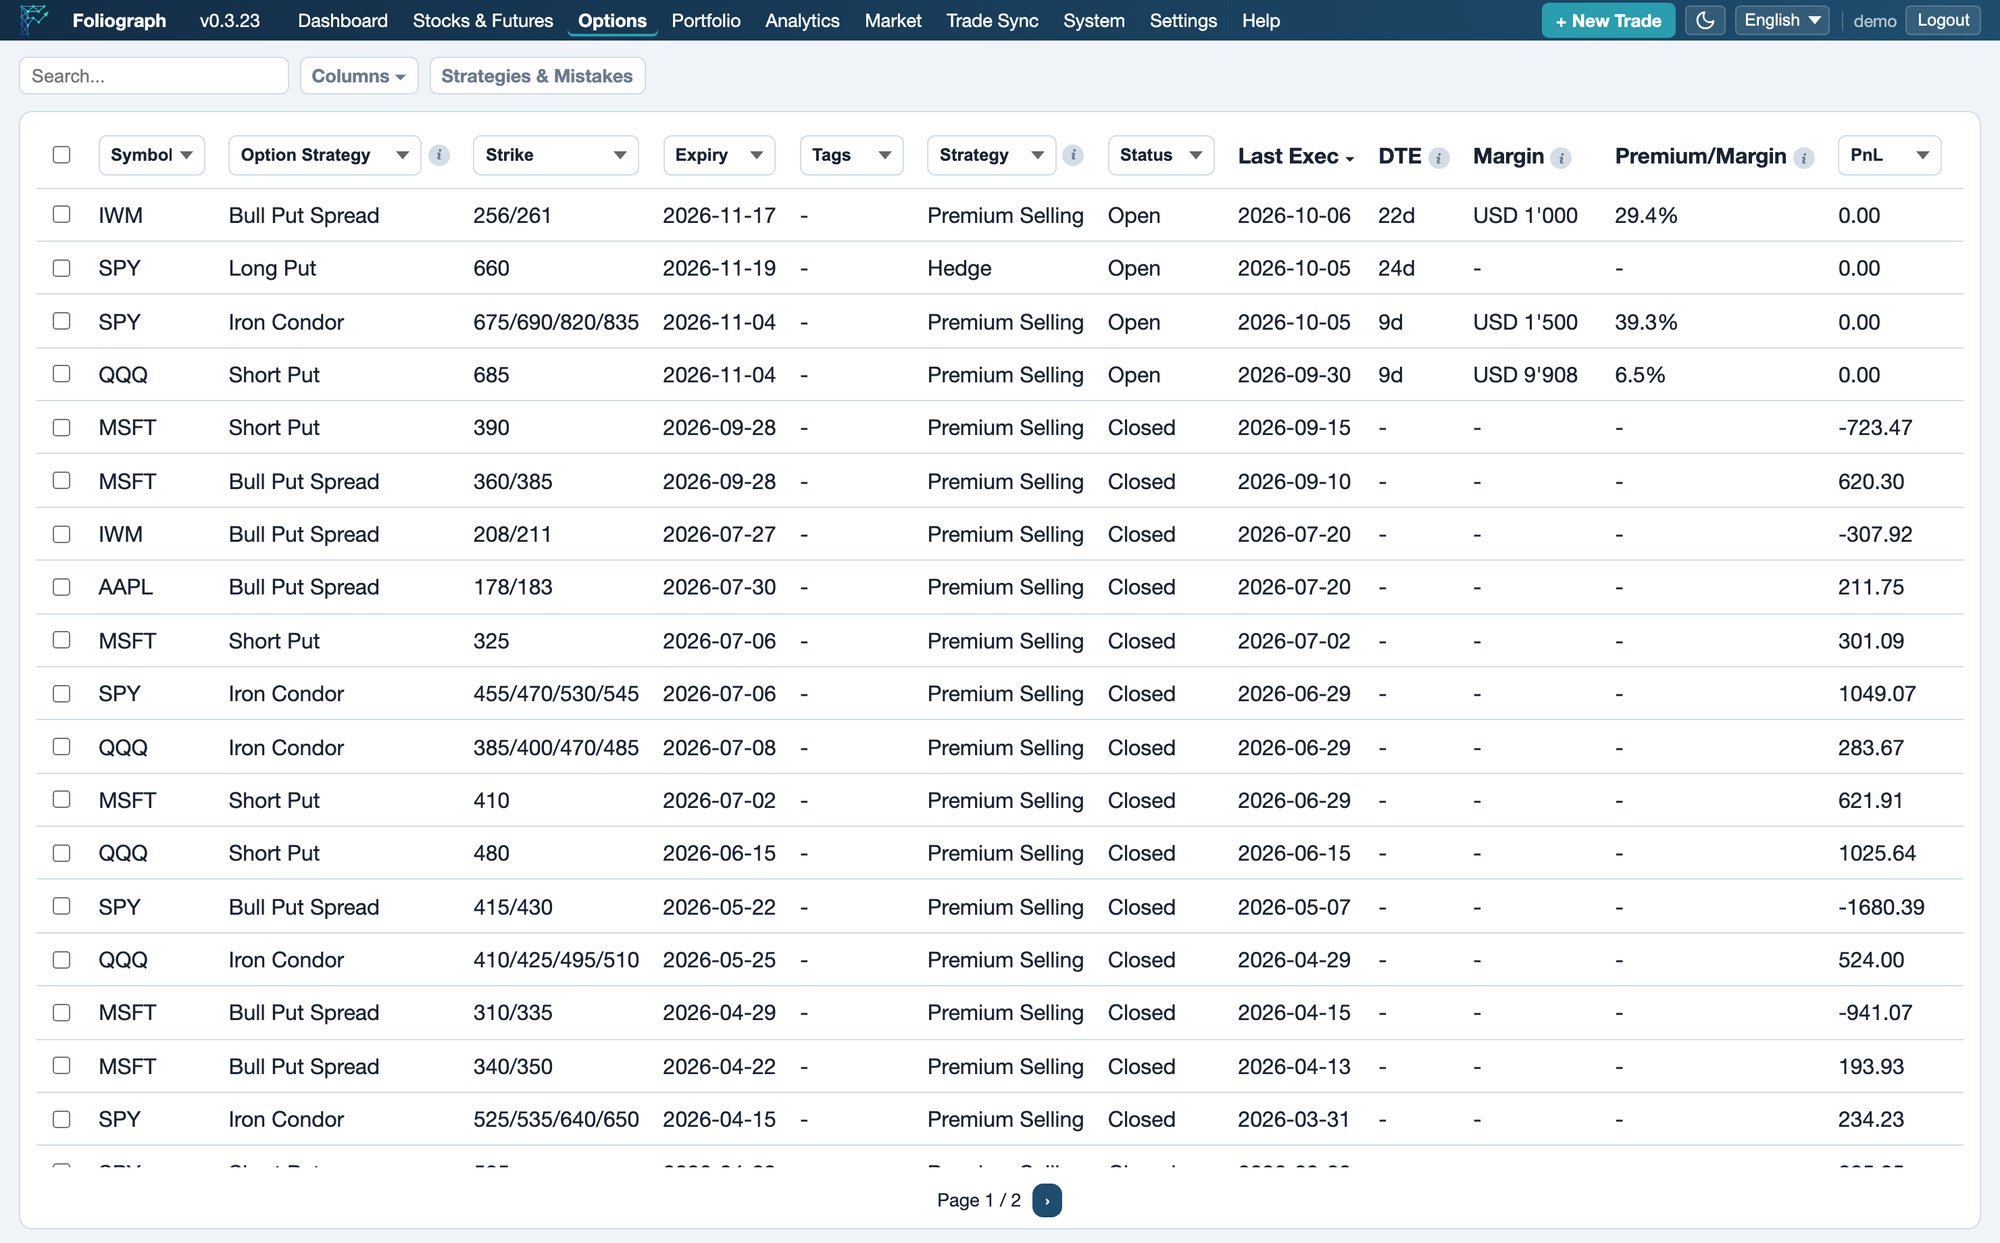Check the AAPL 178/183 row checkbox
Viewport: 2000px width, 1243px height.
pyautogui.click(x=61, y=587)
